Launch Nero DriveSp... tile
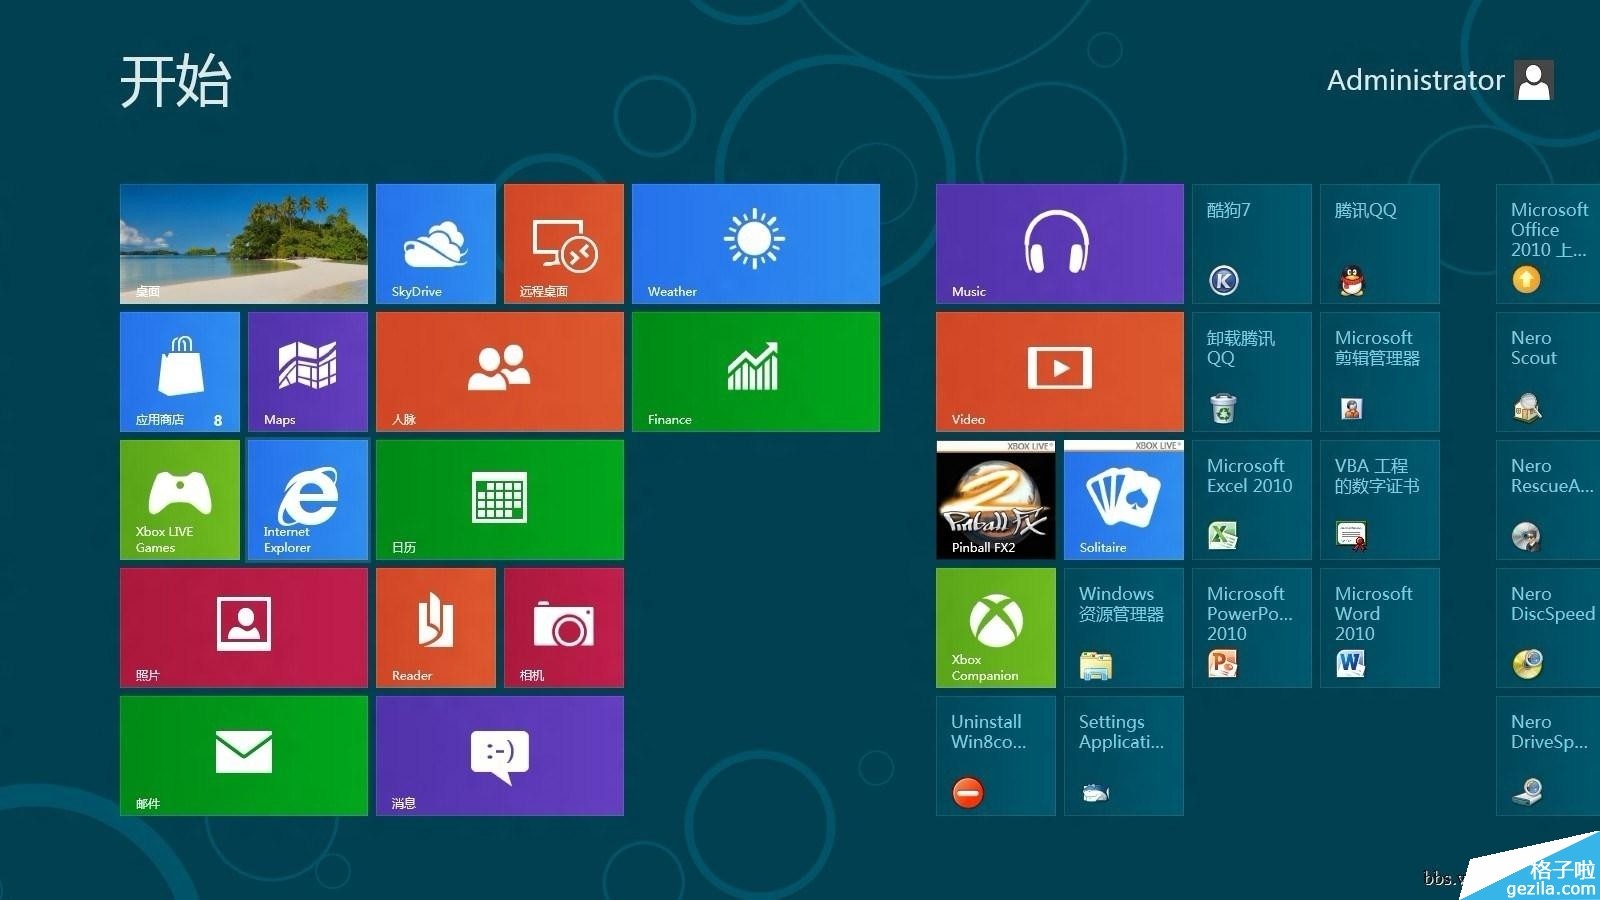This screenshot has height=900, width=1600. click(1548, 756)
